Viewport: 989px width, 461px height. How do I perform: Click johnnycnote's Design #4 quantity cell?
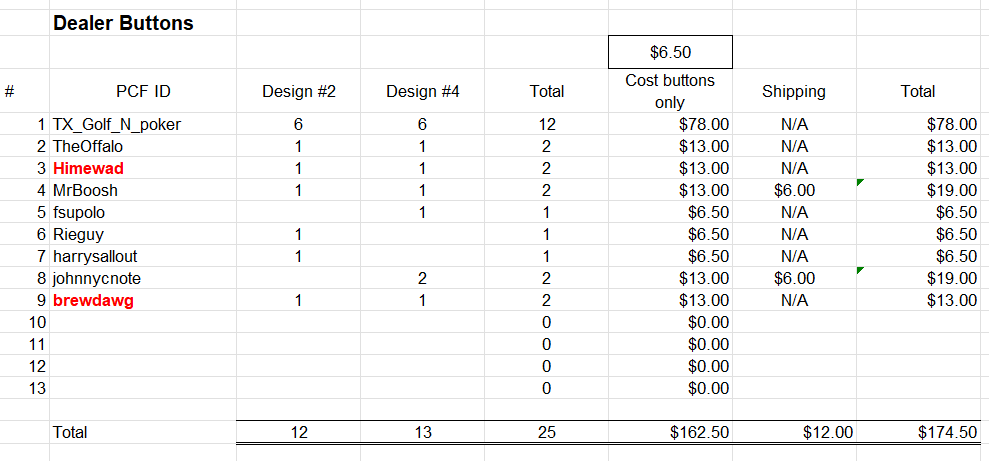tap(422, 278)
